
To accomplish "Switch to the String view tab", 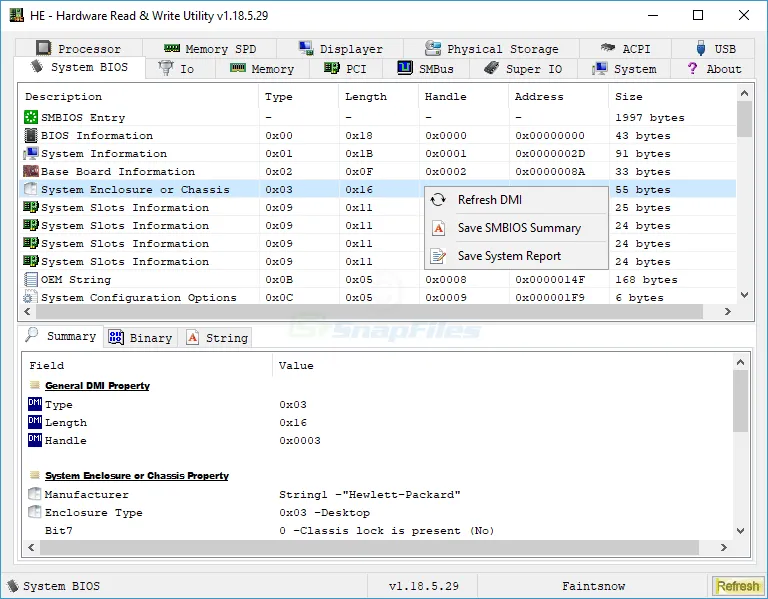I will pos(216,338).
